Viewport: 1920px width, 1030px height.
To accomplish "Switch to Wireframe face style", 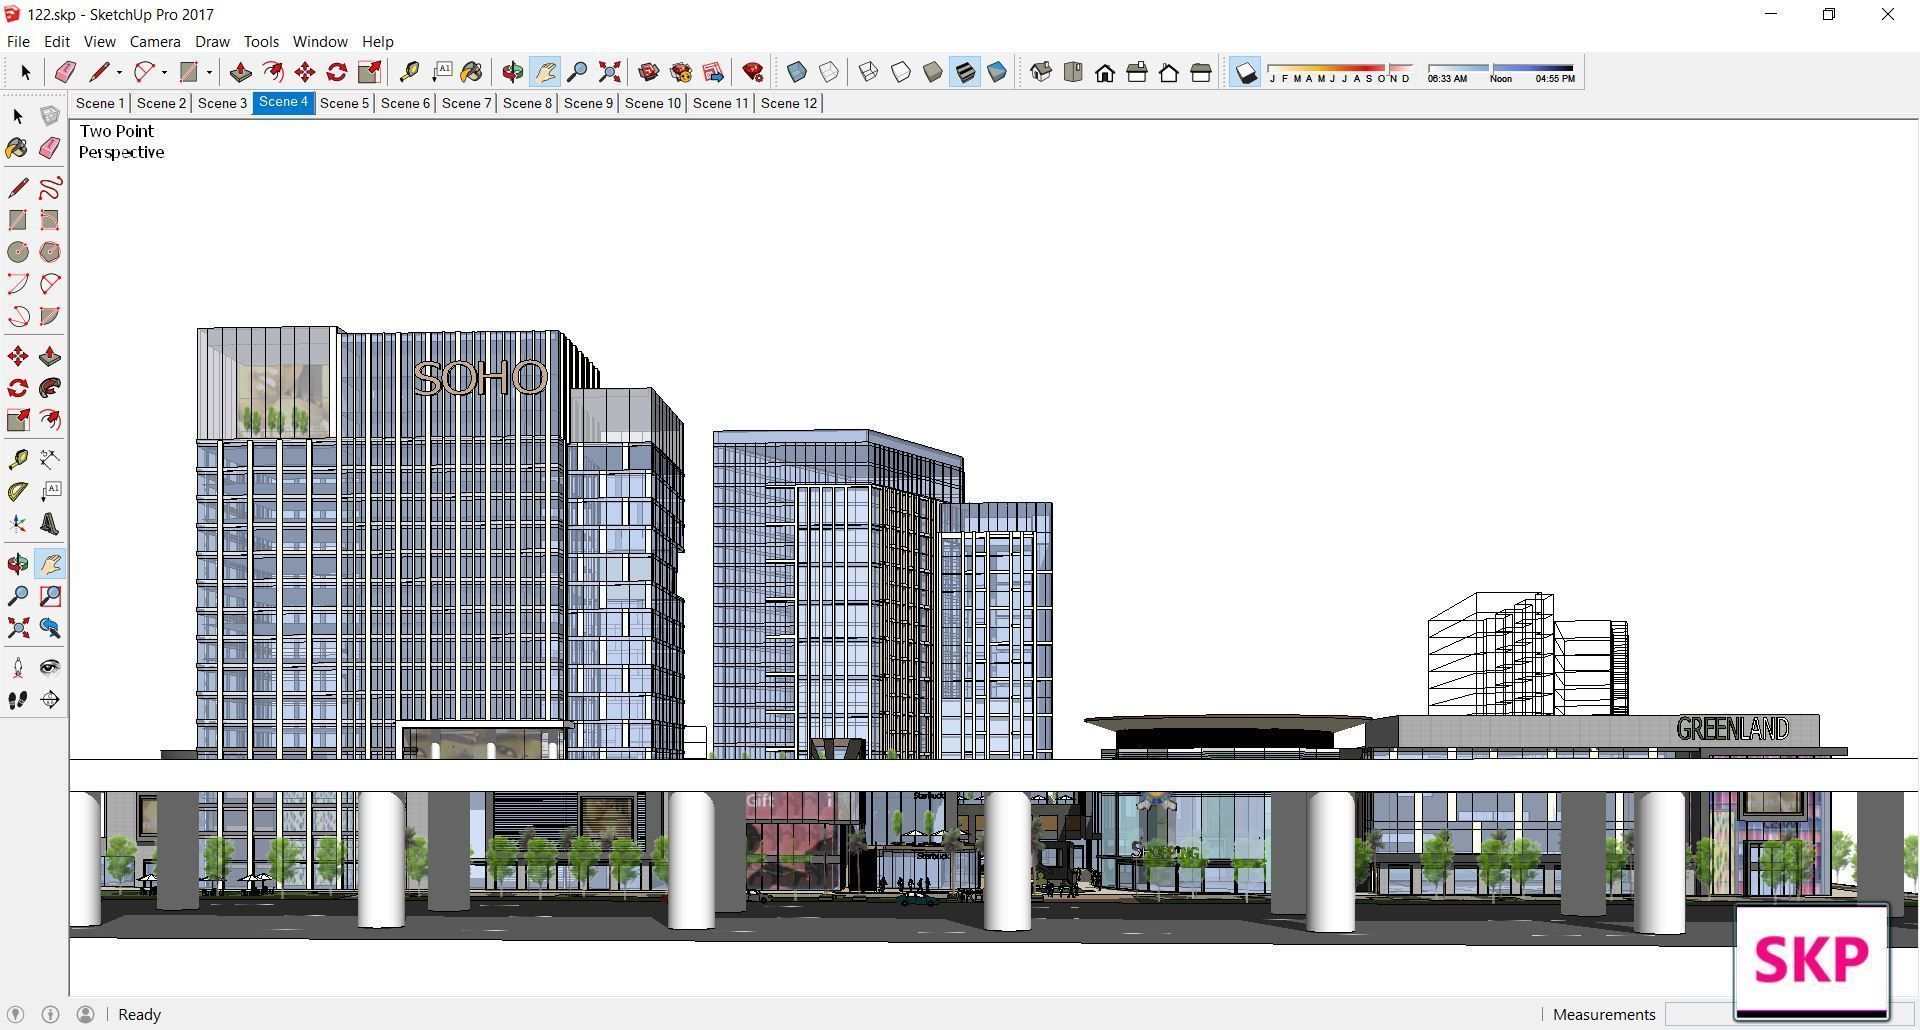I will pos(869,73).
